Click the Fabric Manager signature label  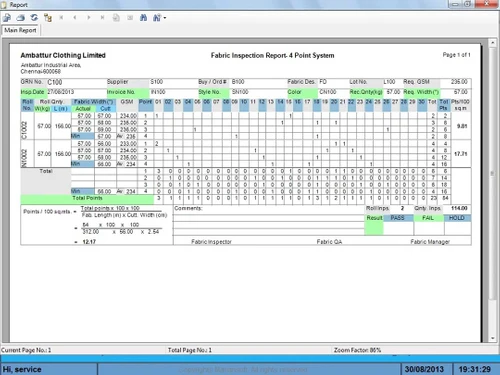(x=430, y=242)
